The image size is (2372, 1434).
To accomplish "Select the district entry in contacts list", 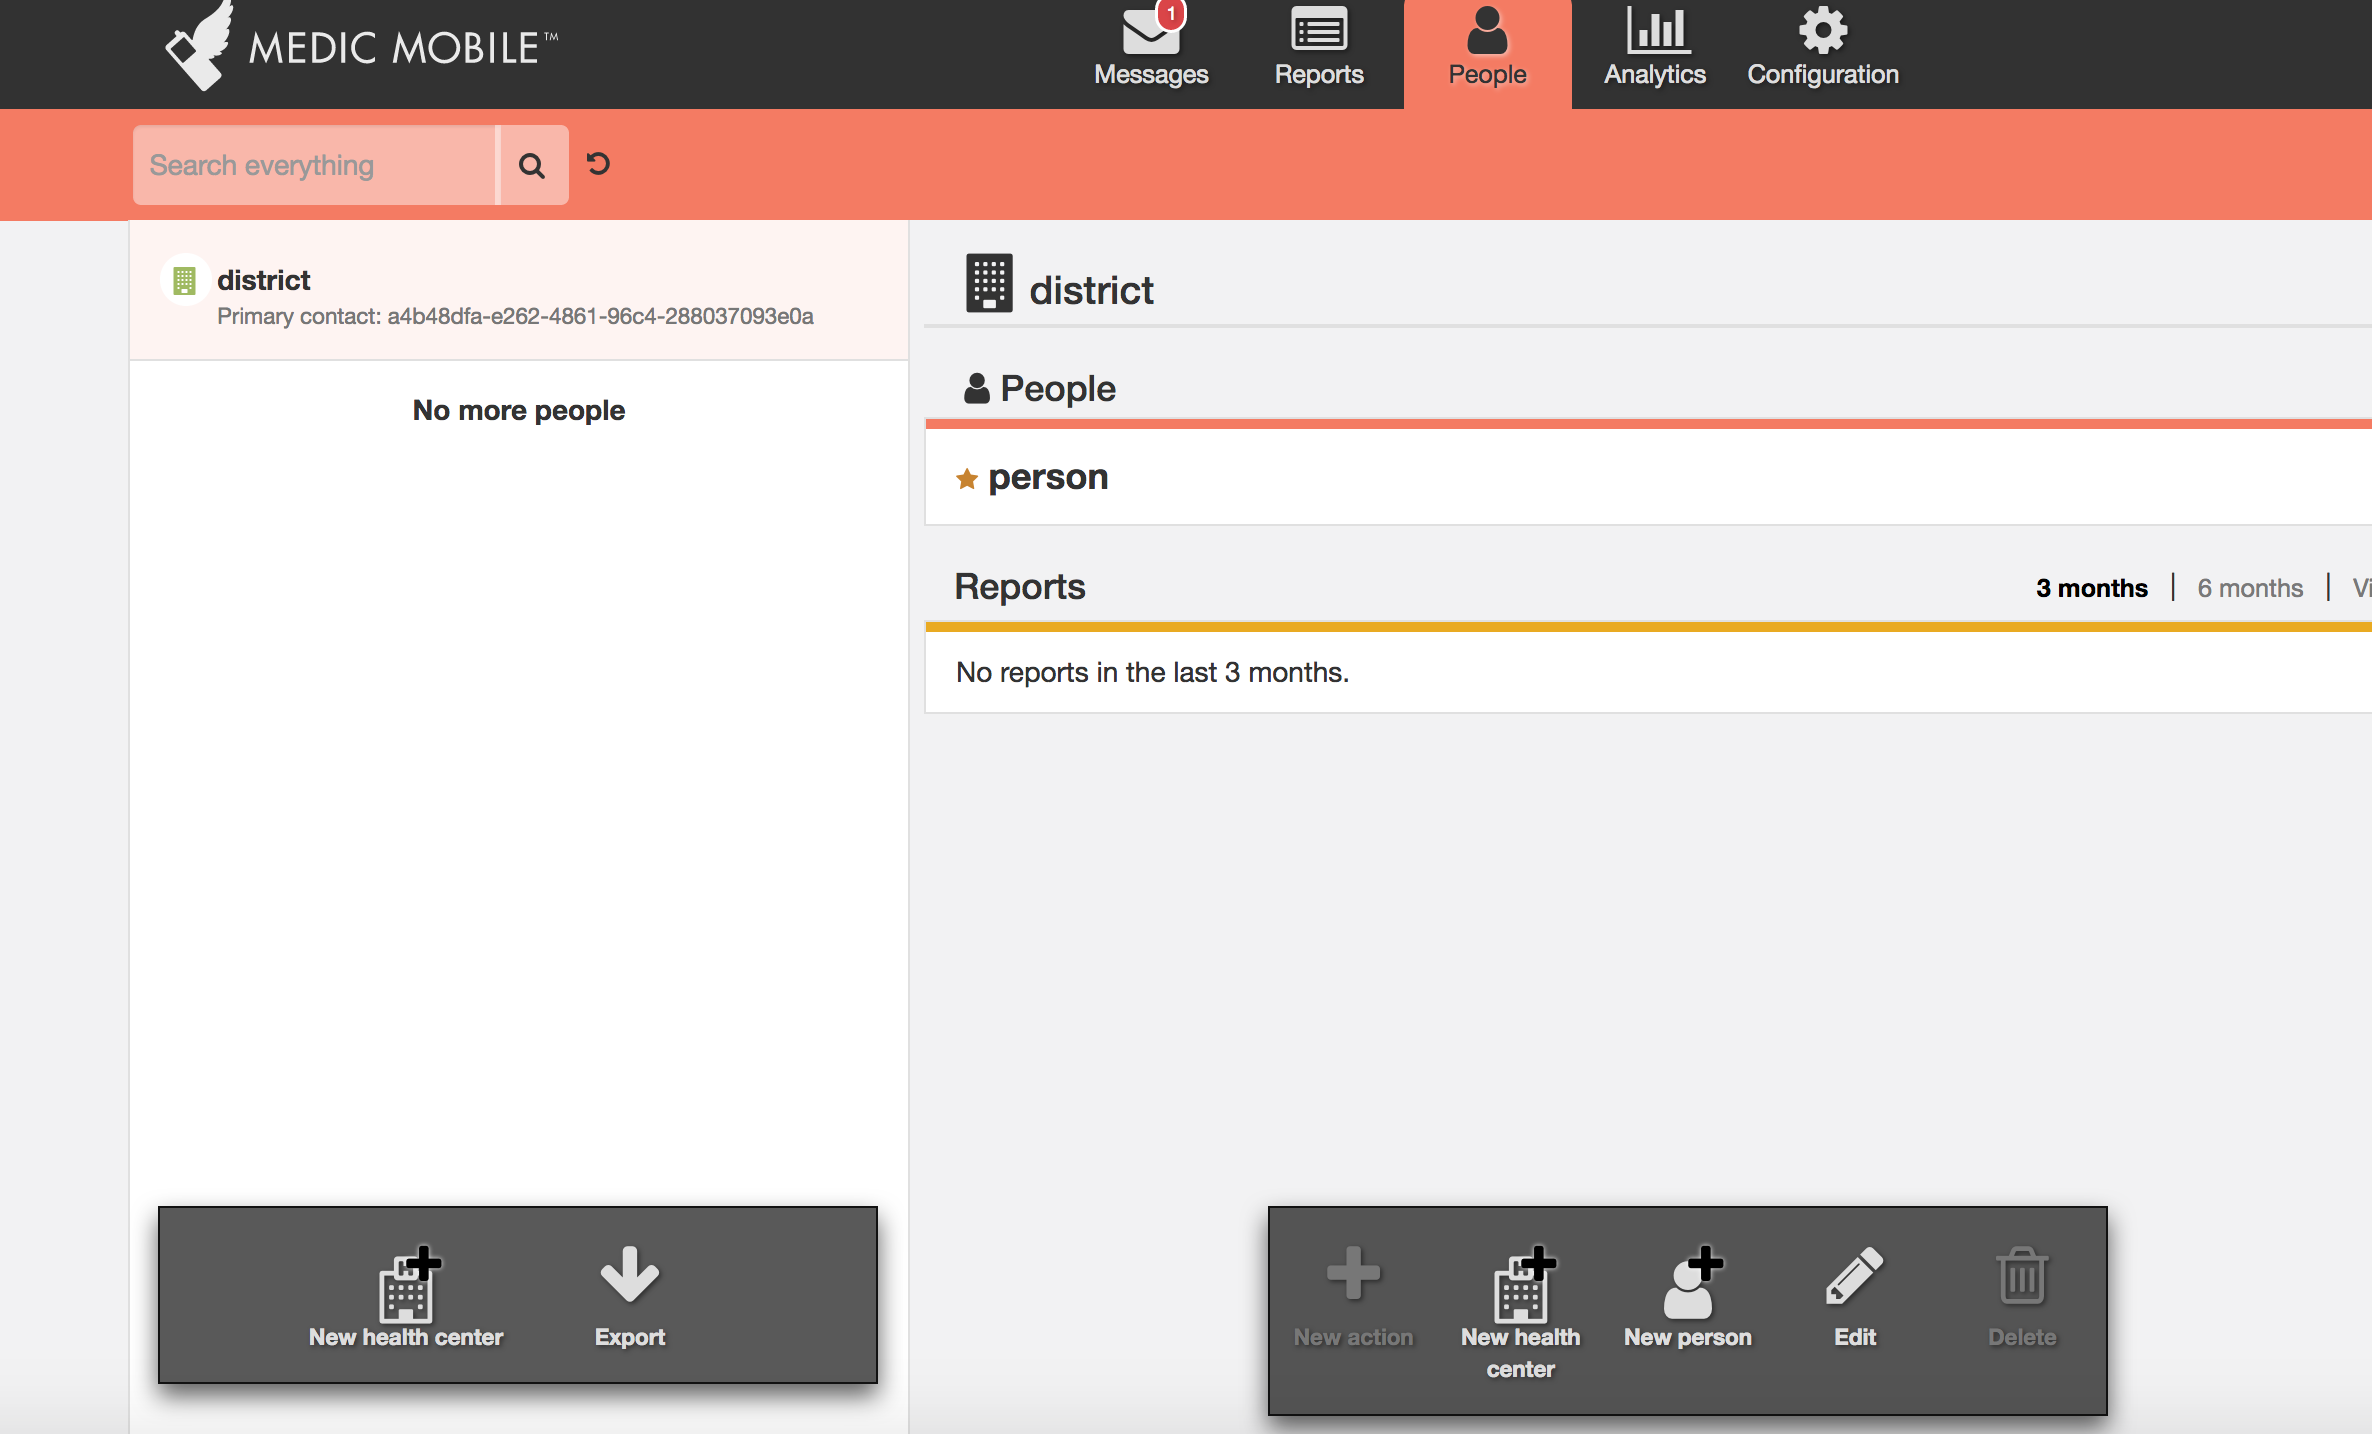I will point(519,291).
